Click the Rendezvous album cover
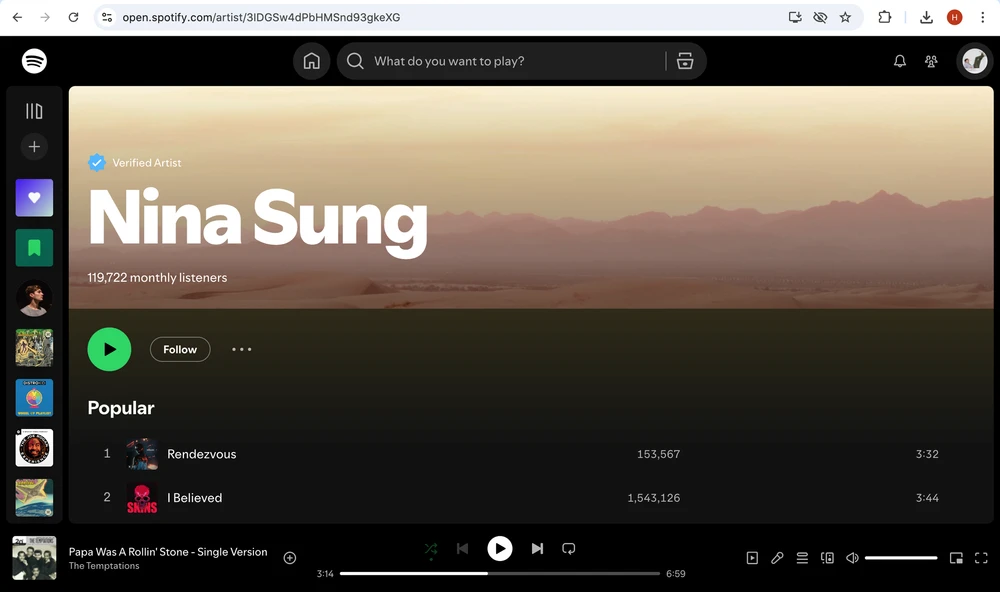 (x=142, y=454)
